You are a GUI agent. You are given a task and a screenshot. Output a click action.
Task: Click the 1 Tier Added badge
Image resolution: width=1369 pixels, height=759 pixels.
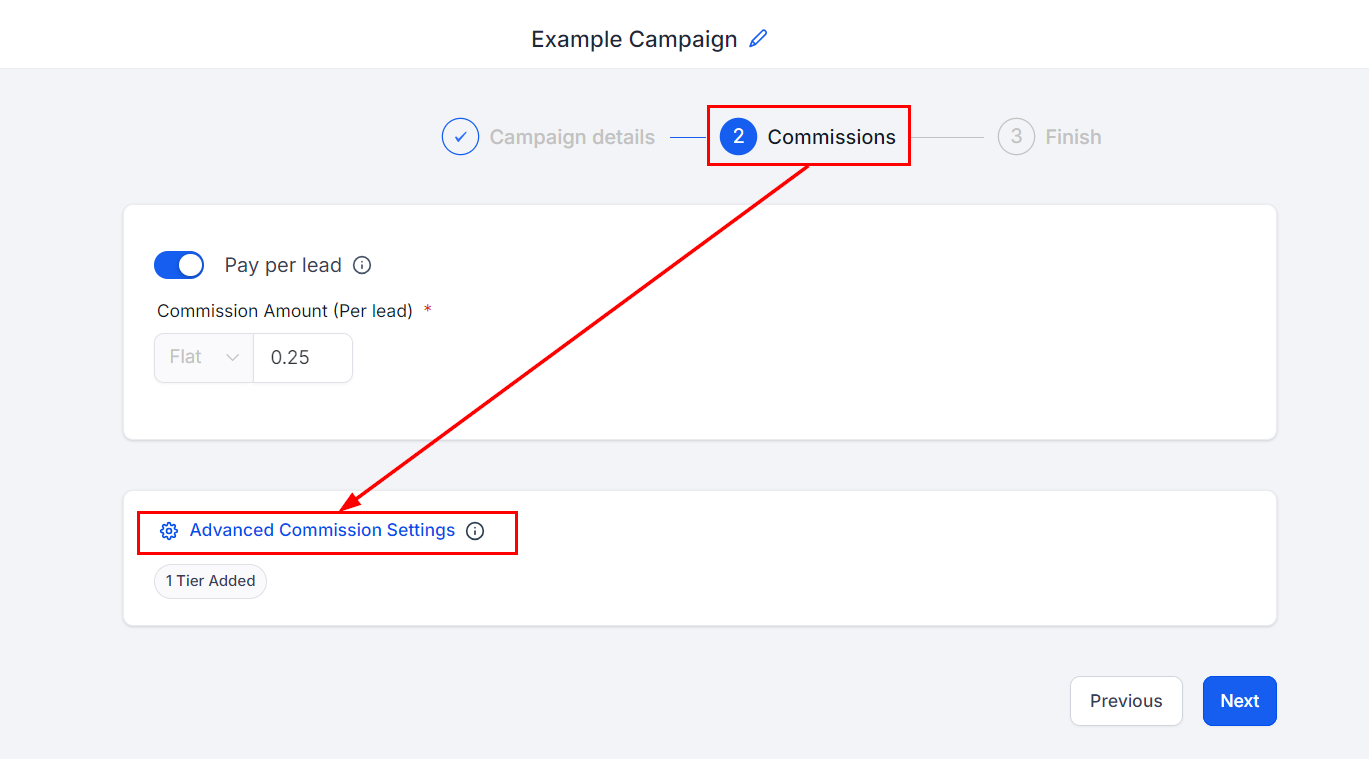[x=211, y=581]
